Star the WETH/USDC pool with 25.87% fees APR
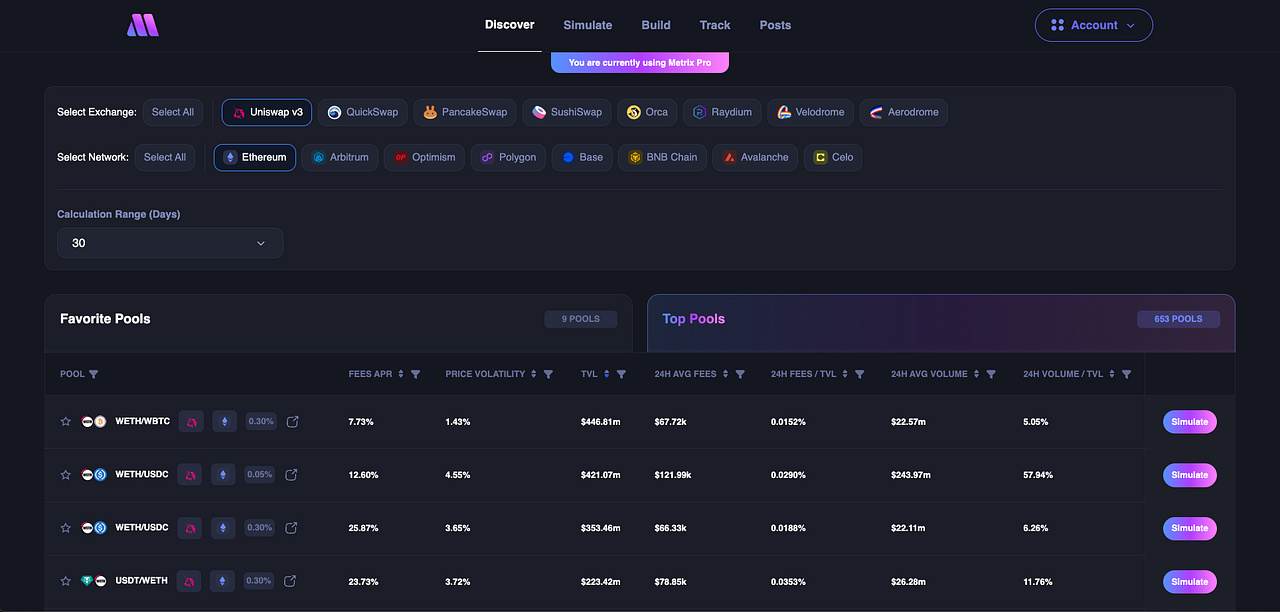The height and width of the screenshot is (612, 1280). [66, 528]
